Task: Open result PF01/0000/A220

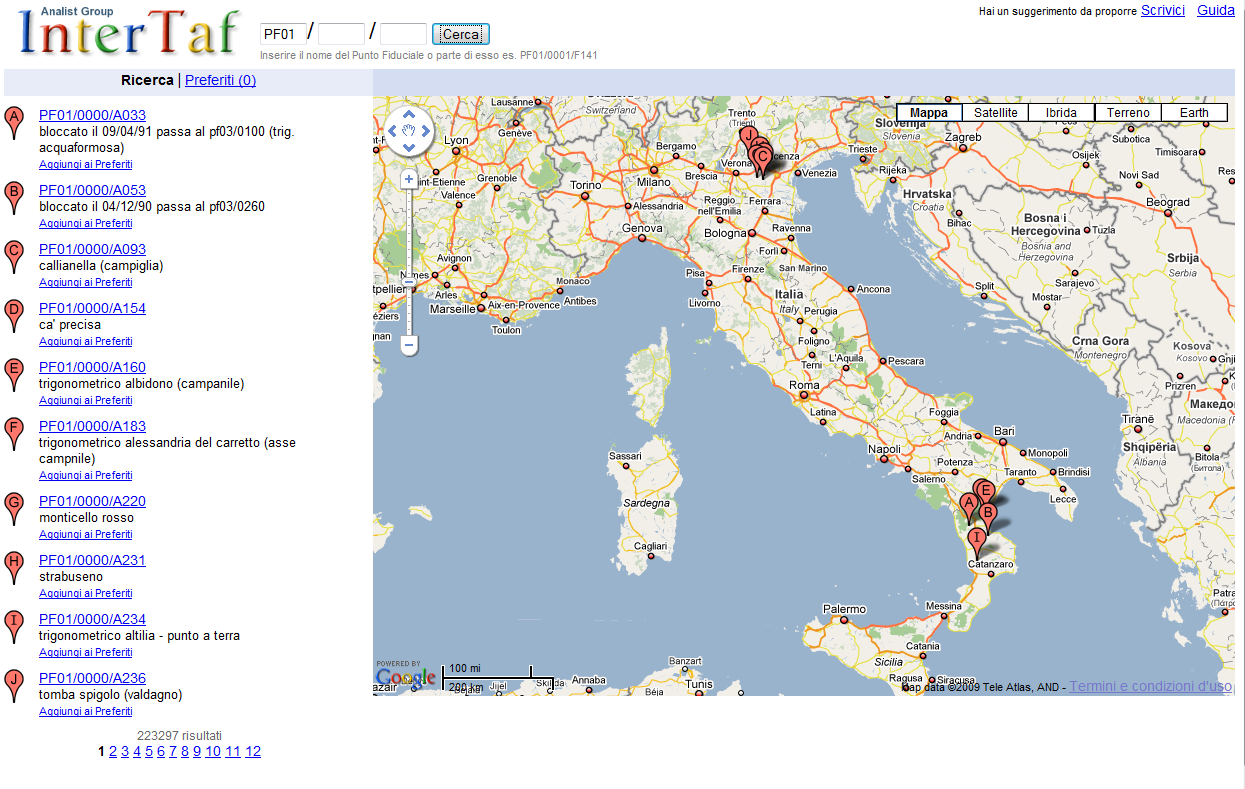Action: click(x=92, y=501)
